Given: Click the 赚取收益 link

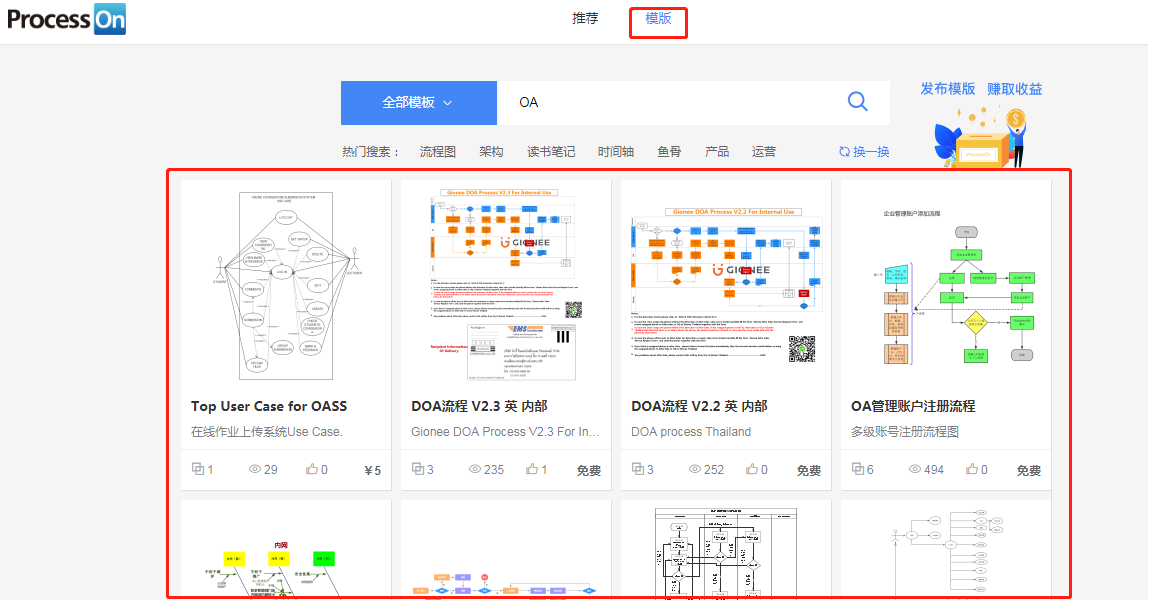Looking at the screenshot, I should [1015, 89].
